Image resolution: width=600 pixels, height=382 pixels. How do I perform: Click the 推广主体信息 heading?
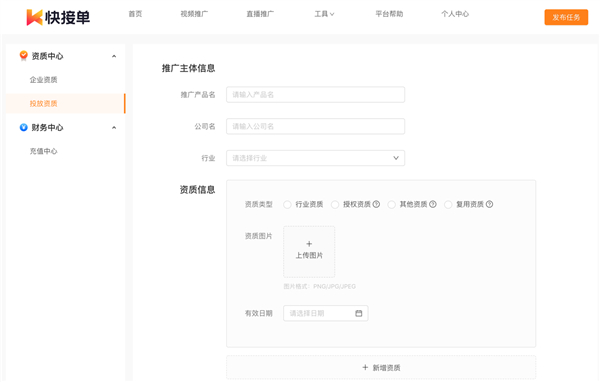(188, 69)
